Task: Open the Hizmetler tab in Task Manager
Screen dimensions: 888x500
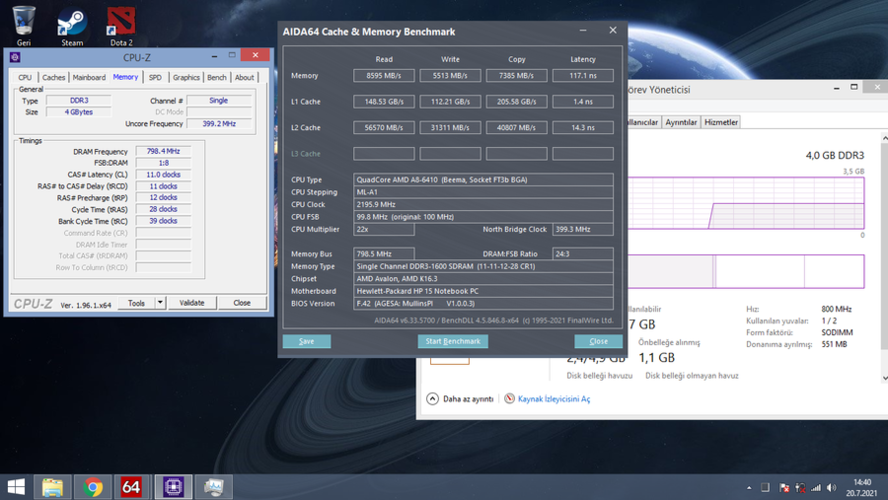Action: (x=721, y=122)
